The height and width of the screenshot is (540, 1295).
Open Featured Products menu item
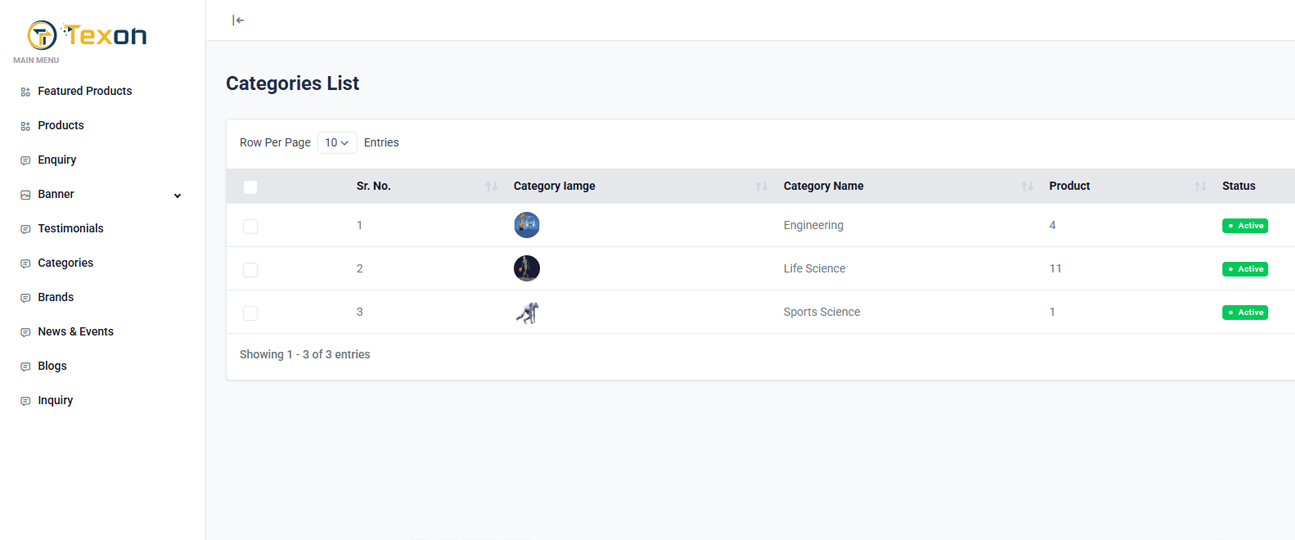click(x=85, y=91)
